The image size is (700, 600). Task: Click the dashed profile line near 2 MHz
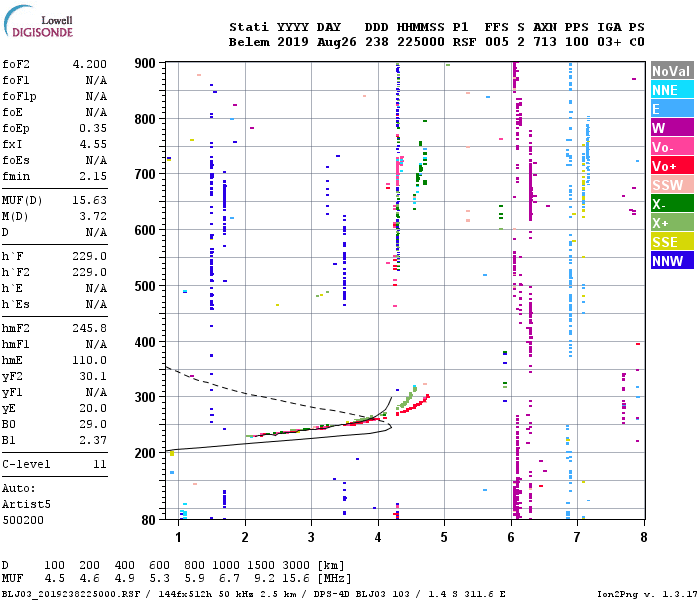click(x=245, y=393)
